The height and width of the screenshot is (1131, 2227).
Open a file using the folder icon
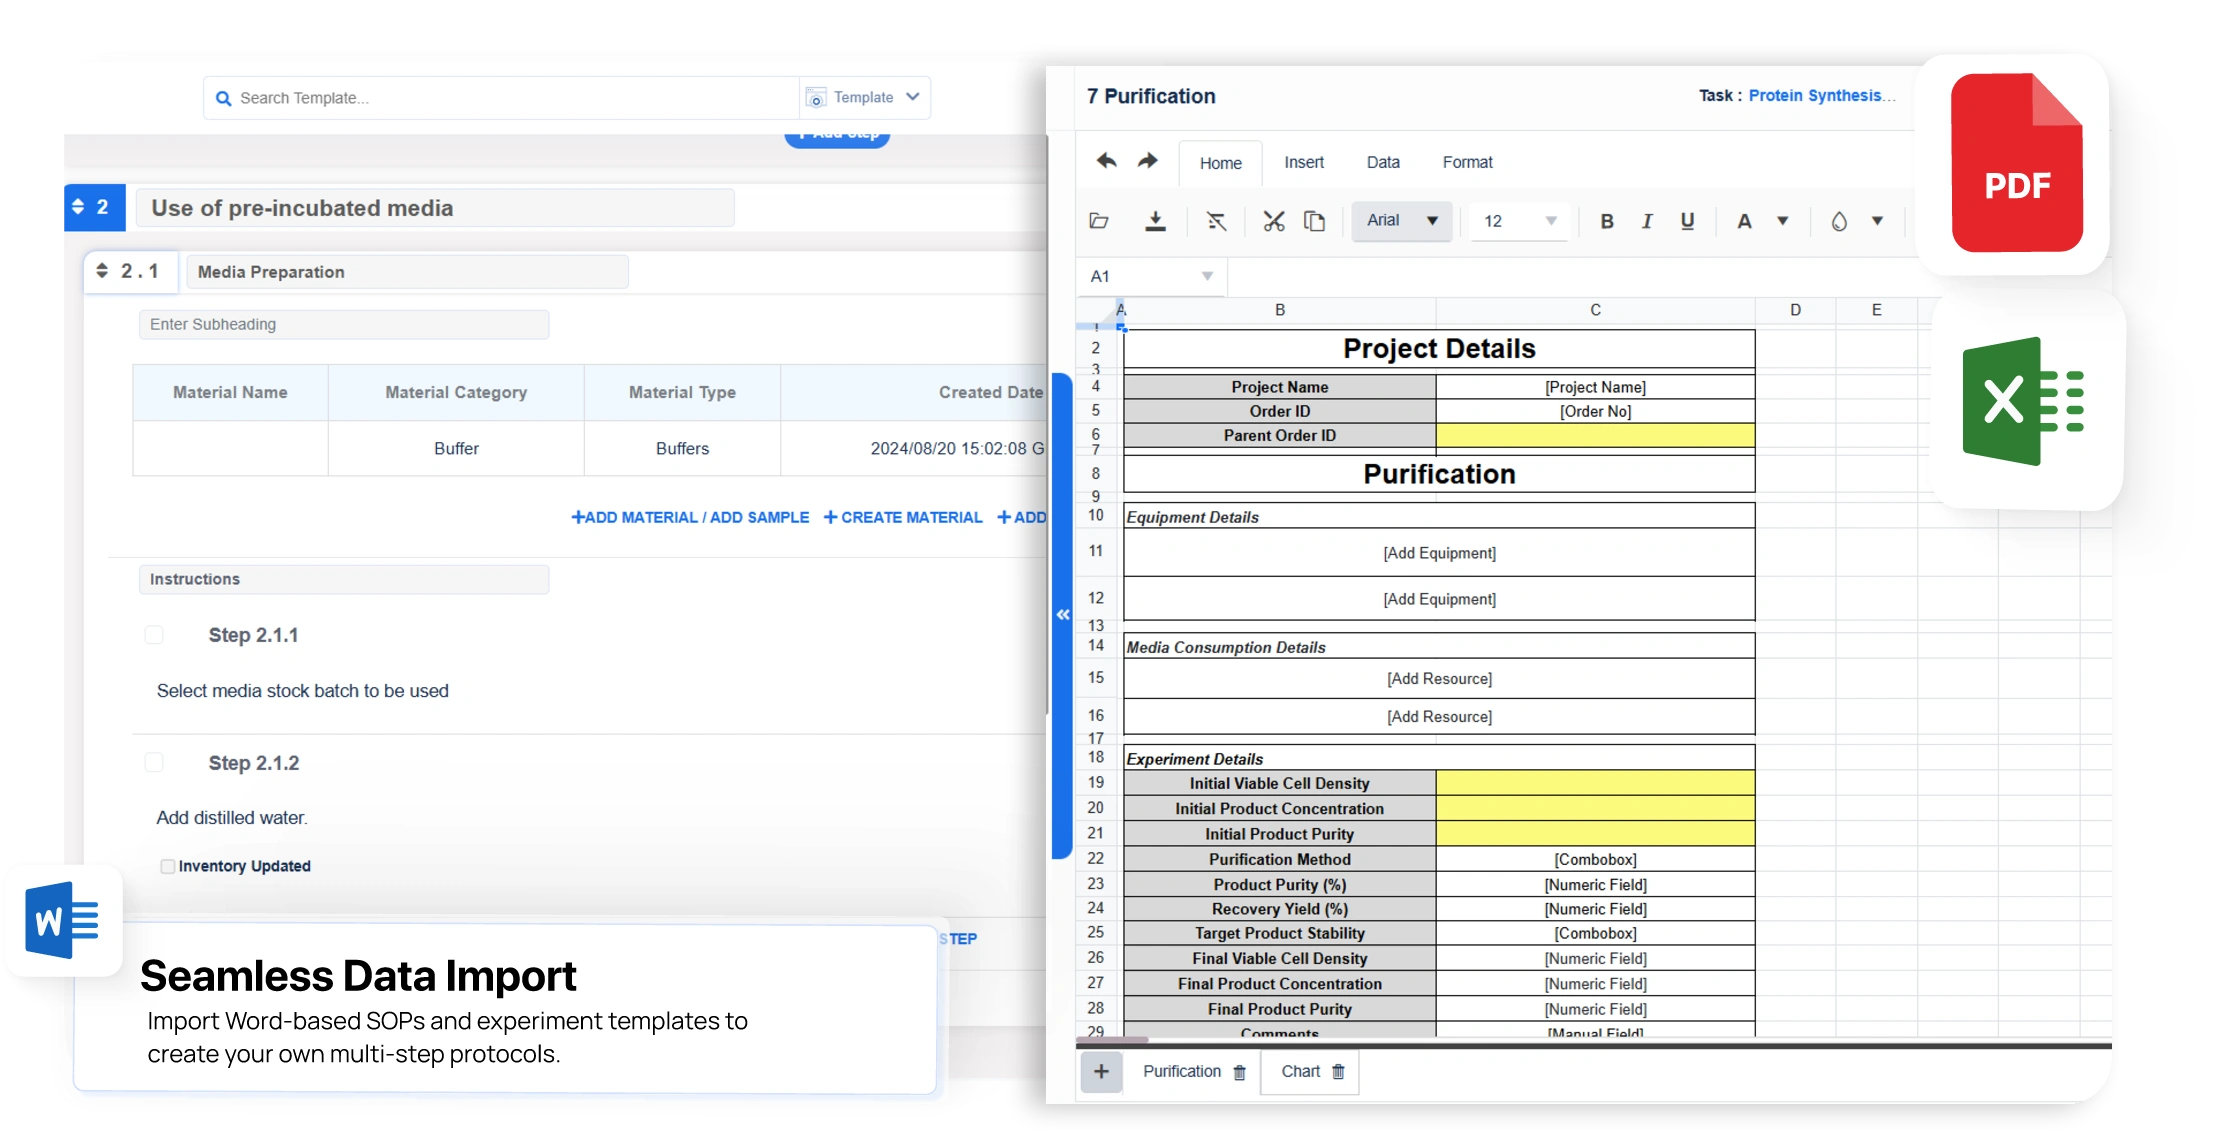[x=1099, y=221]
